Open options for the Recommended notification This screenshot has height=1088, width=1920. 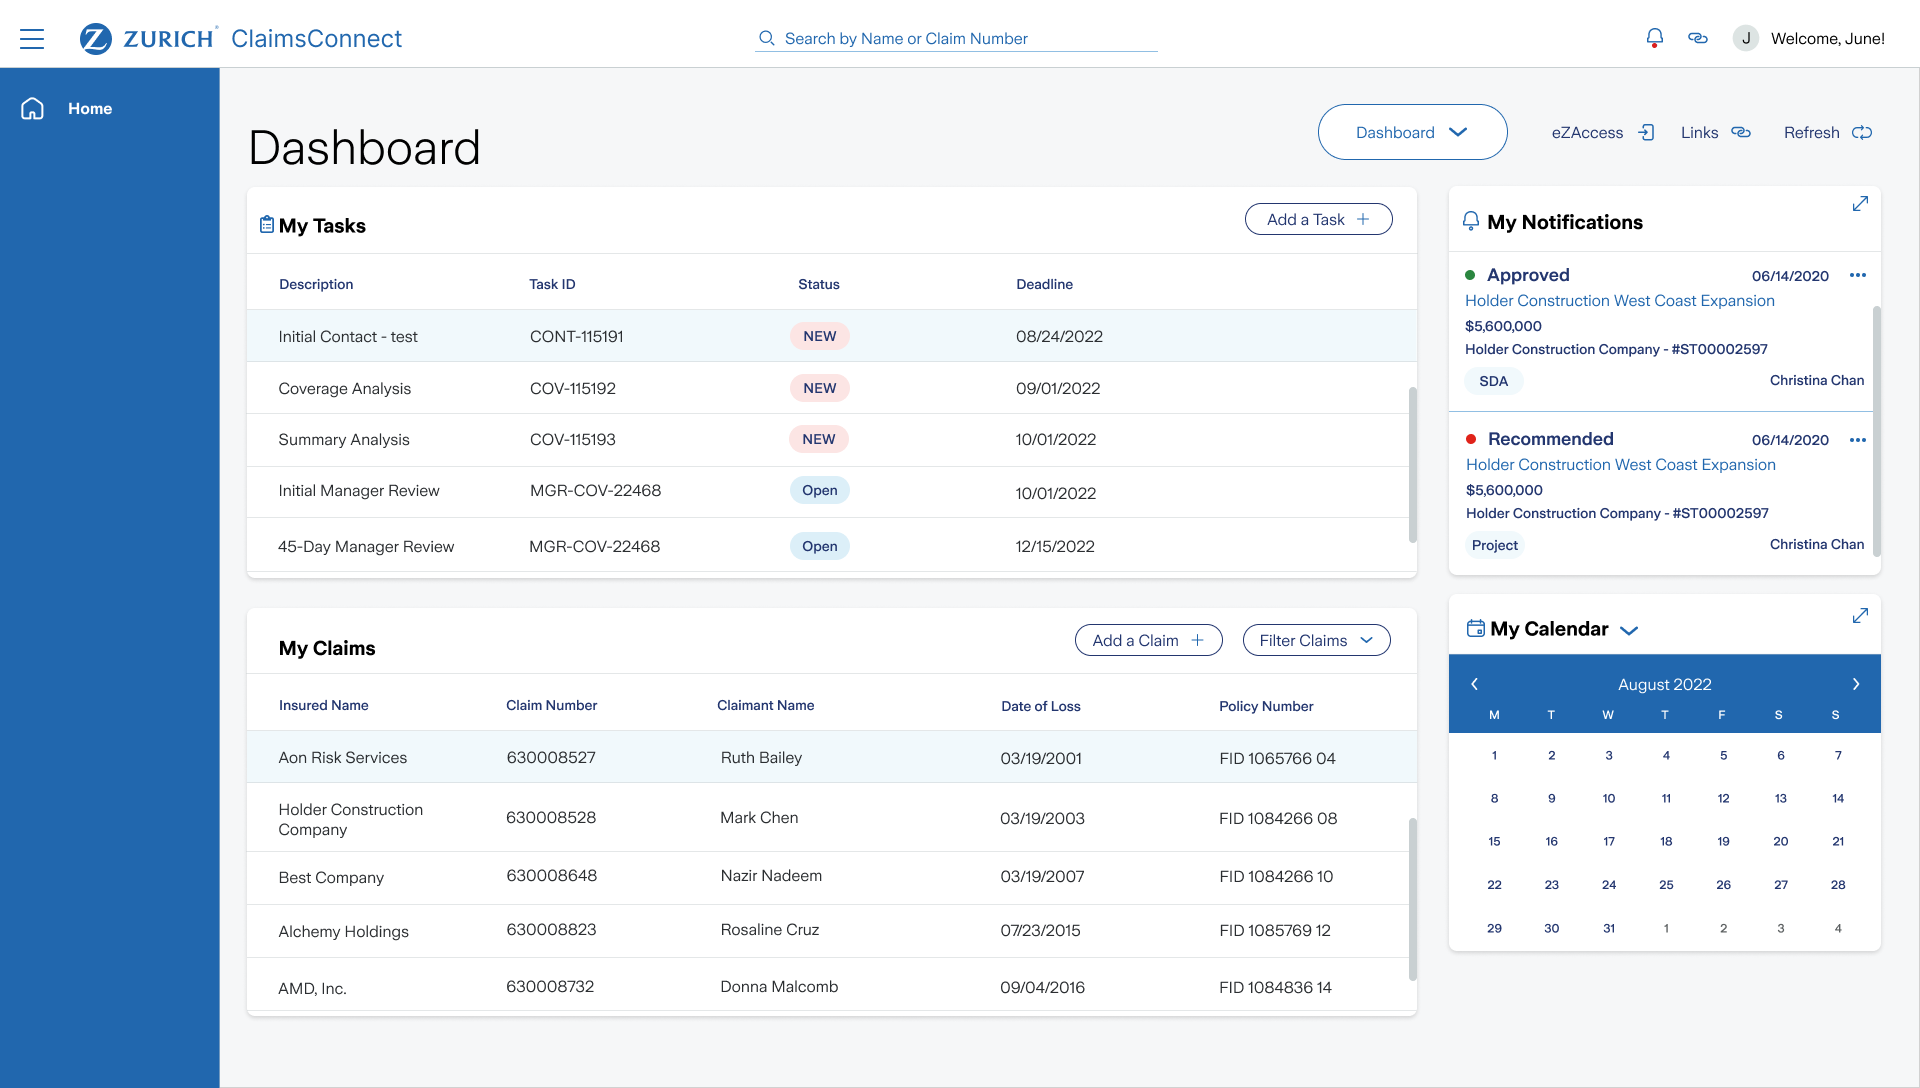pos(1858,440)
